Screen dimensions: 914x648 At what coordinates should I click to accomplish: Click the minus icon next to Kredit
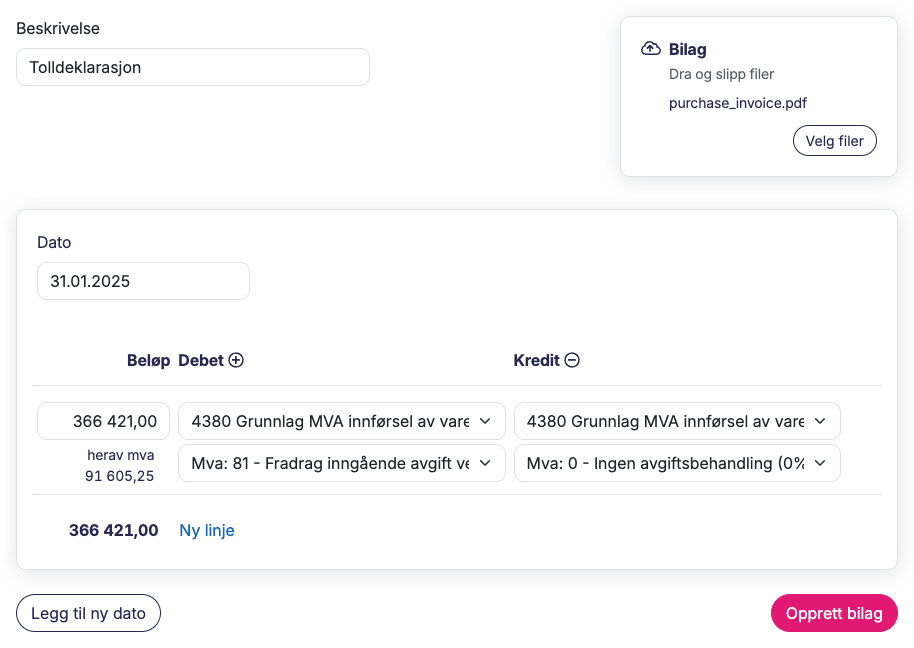pyautogui.click(x=572, y=360)
